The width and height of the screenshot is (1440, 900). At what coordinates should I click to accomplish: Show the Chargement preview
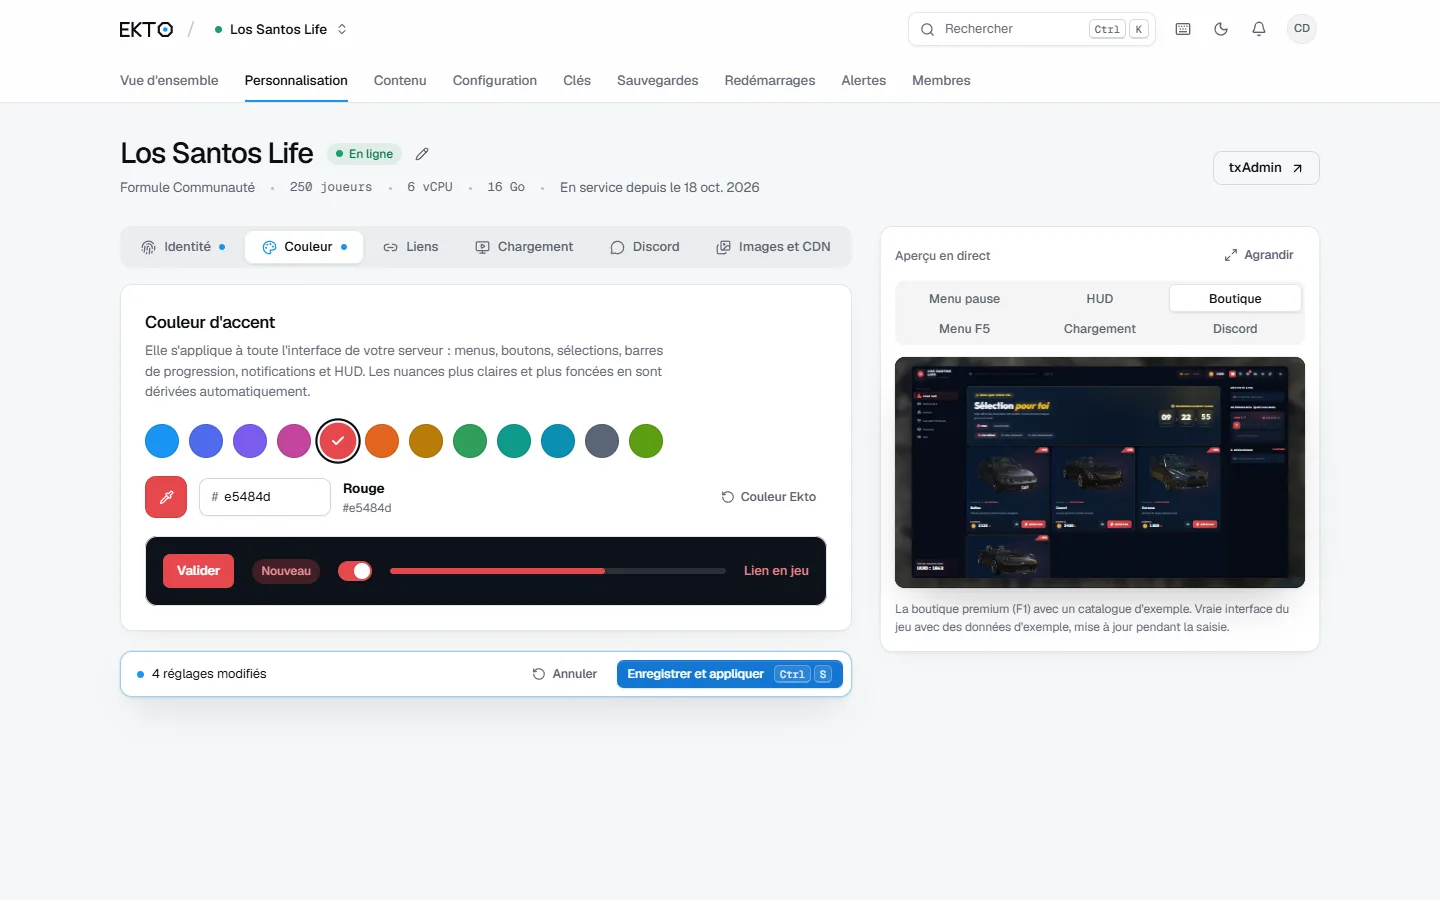click(1100, 329)
